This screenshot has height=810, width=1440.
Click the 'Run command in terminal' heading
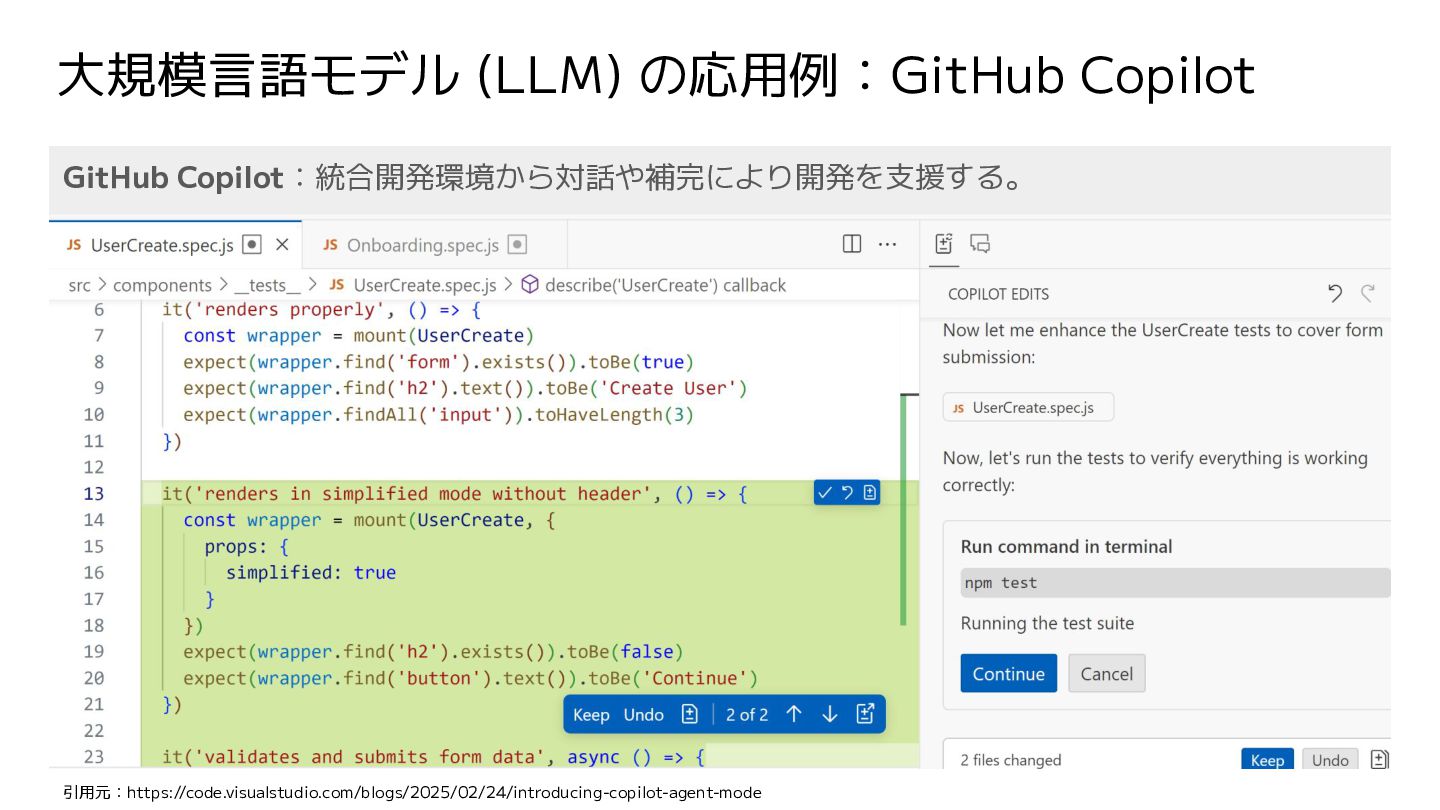click(1066, 546)
